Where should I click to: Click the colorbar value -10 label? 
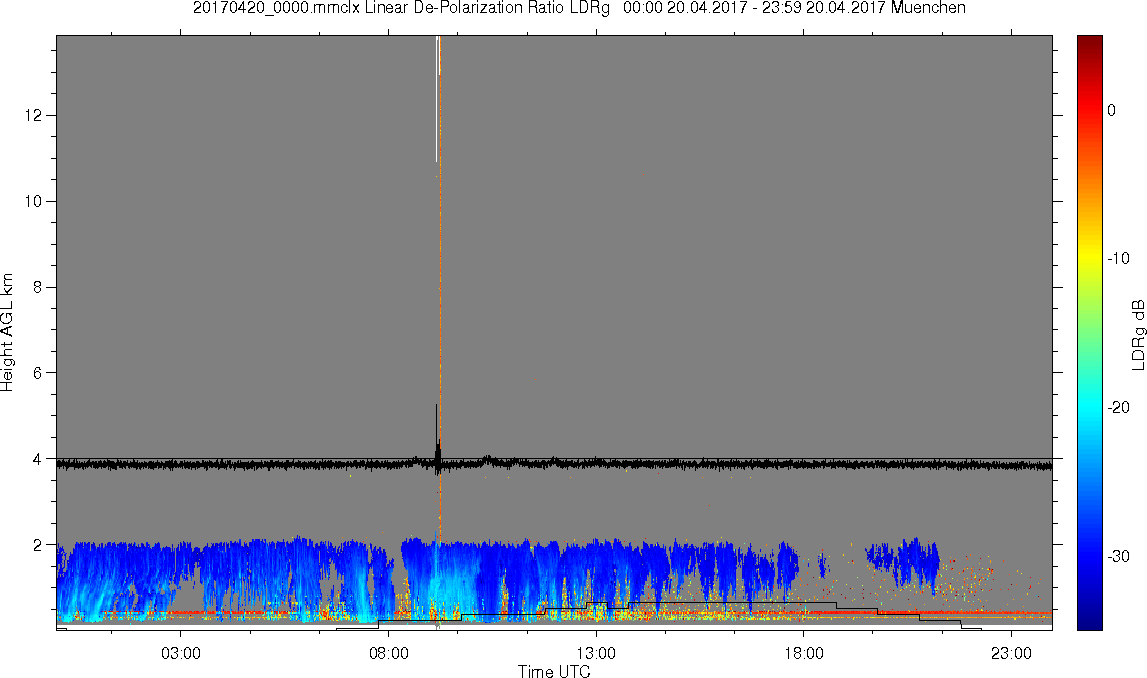[x=1119, y=259]
